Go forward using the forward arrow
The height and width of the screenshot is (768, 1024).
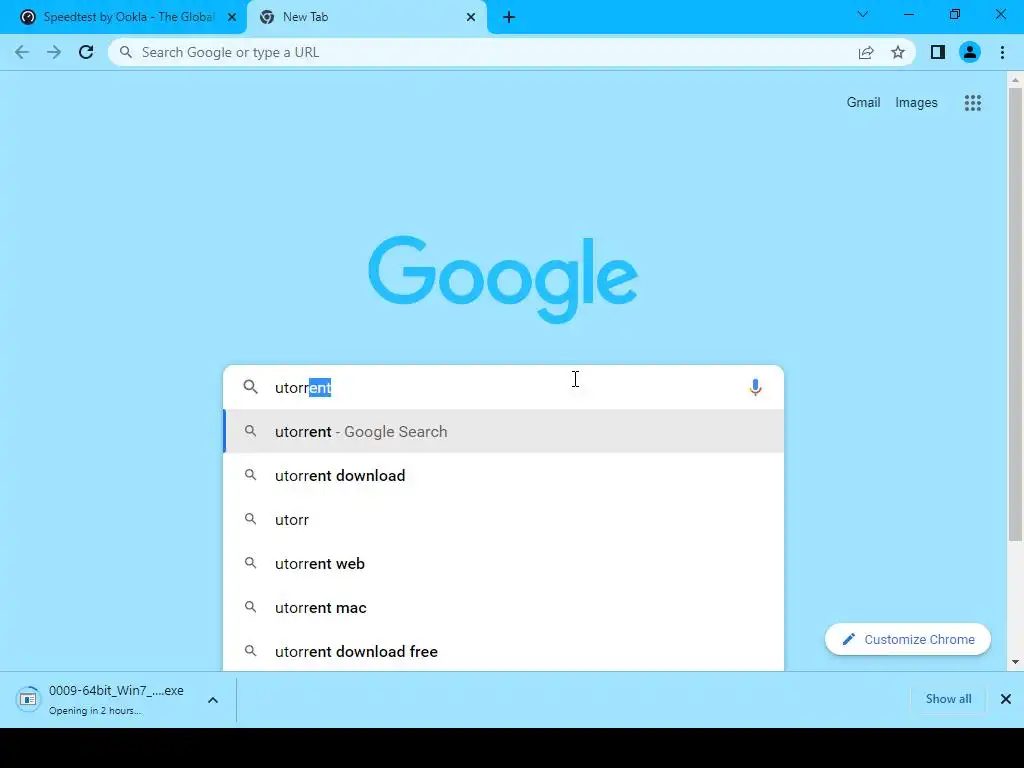coord(54,52)
